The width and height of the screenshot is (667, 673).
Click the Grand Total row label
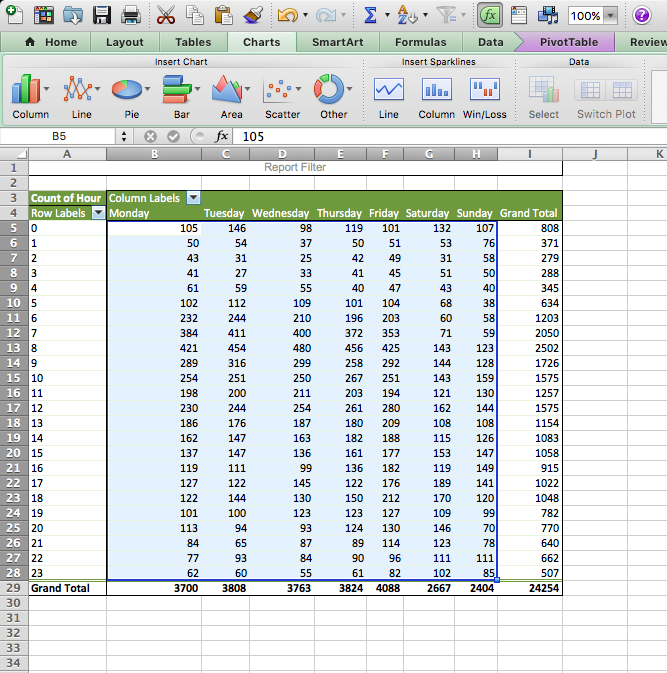[67, 588]
